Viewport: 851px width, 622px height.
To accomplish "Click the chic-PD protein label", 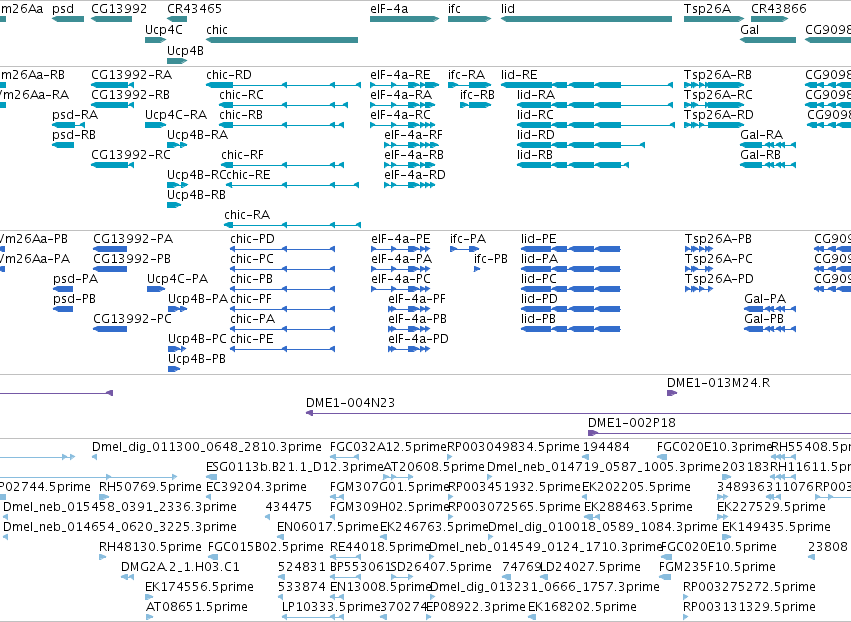I will (252, 239).
